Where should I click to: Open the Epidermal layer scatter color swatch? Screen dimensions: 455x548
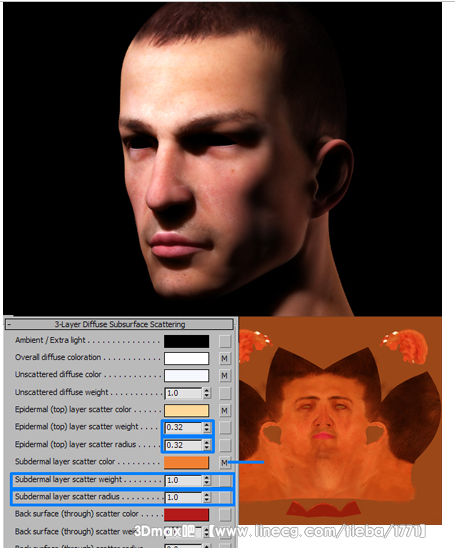tap(187, 410)
